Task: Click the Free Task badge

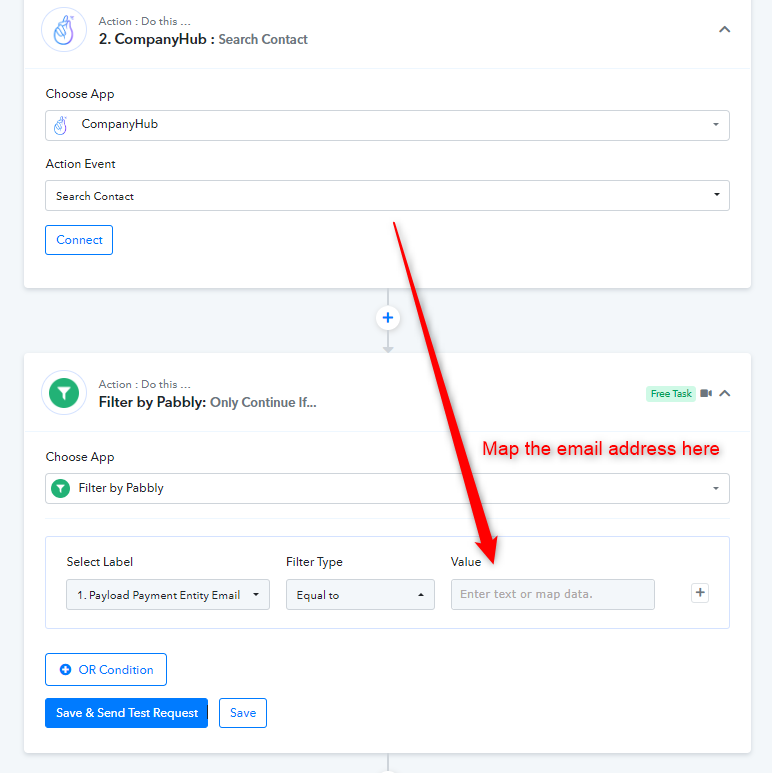Action: coord(670,393)
